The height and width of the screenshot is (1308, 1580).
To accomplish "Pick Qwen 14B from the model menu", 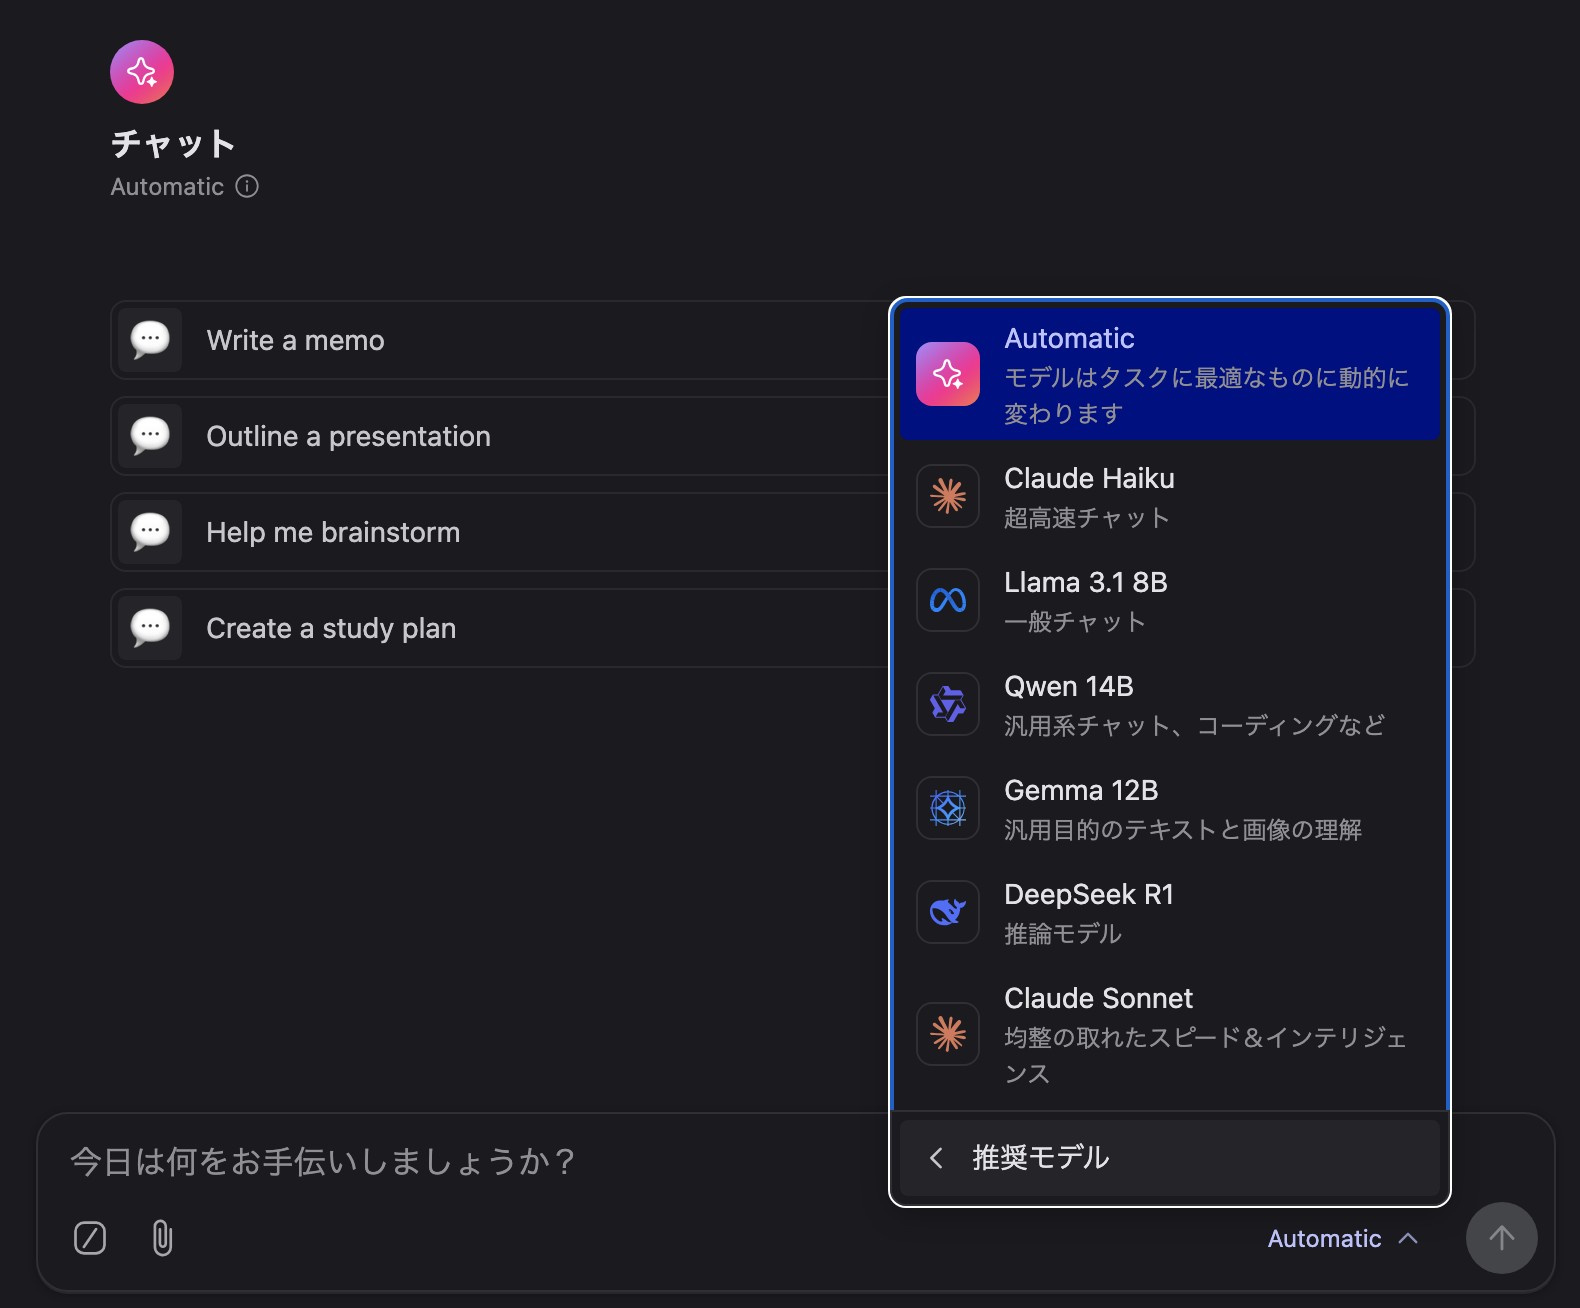I will pos(1170,705).
